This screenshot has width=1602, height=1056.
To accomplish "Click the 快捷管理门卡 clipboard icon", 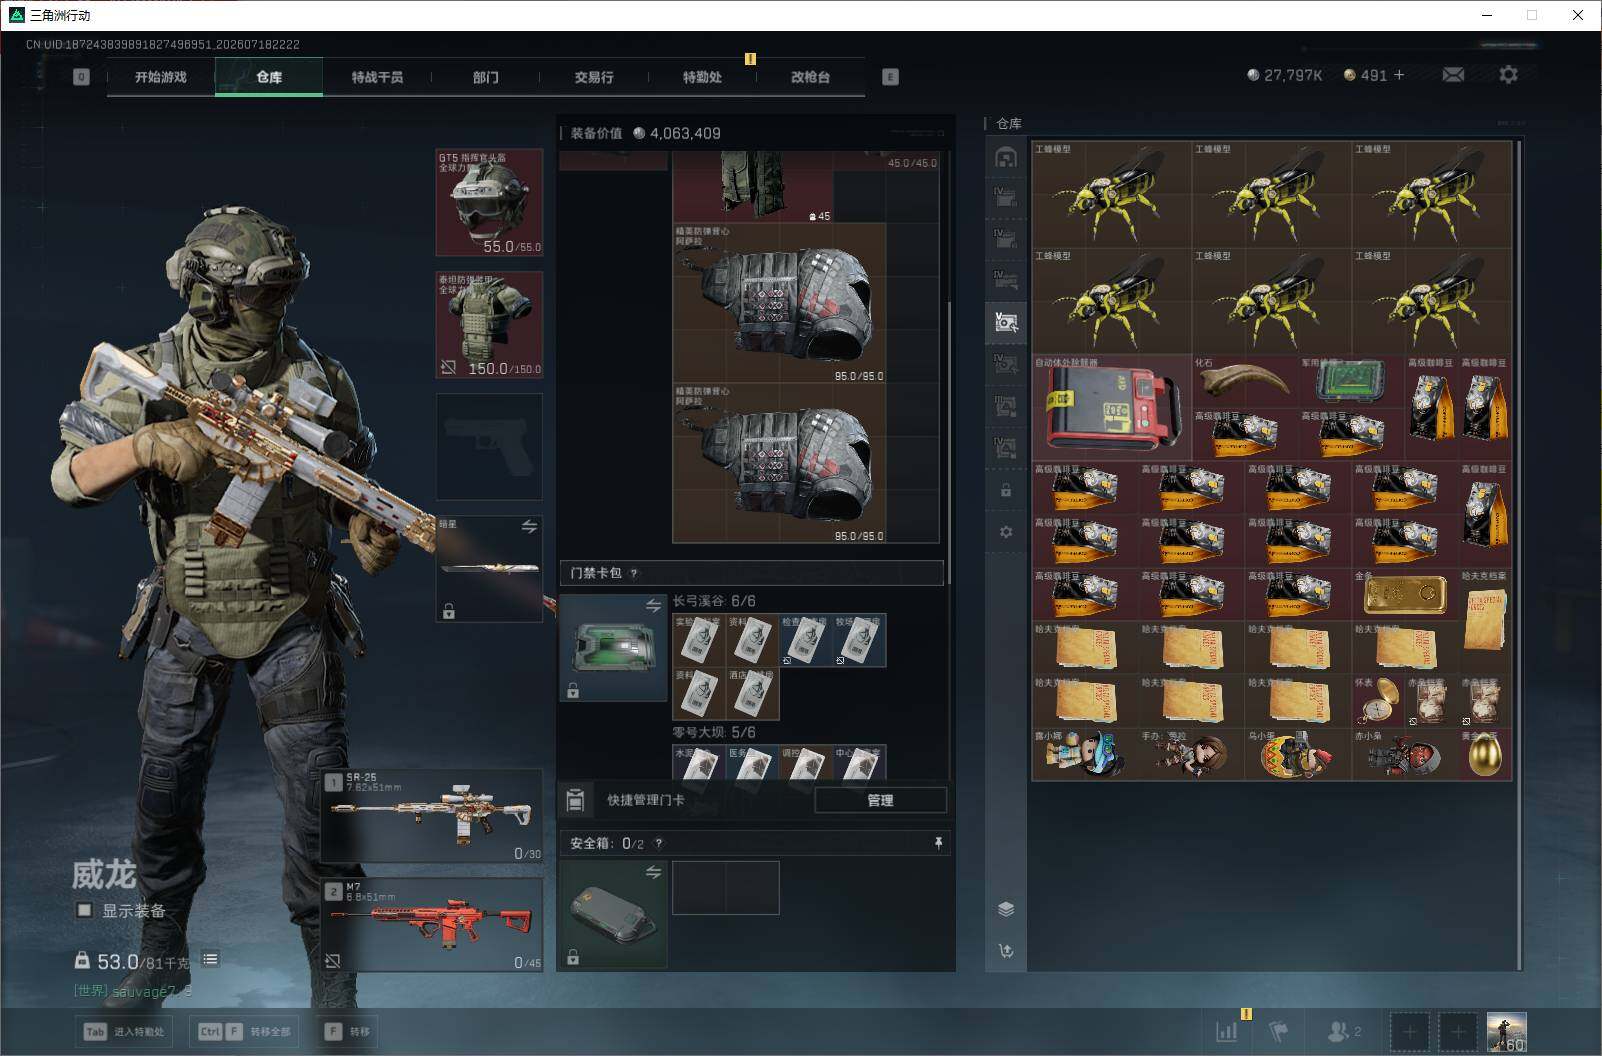I will (575, 800).
